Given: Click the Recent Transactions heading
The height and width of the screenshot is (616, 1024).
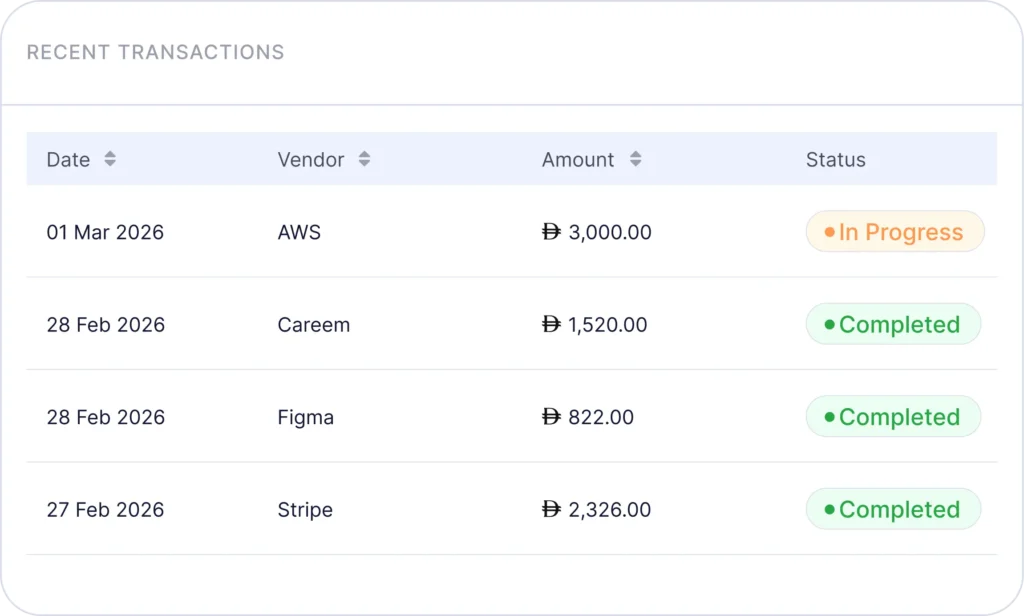Looking at the screenshot, I should pyautogui.click(x=155, y=53).
